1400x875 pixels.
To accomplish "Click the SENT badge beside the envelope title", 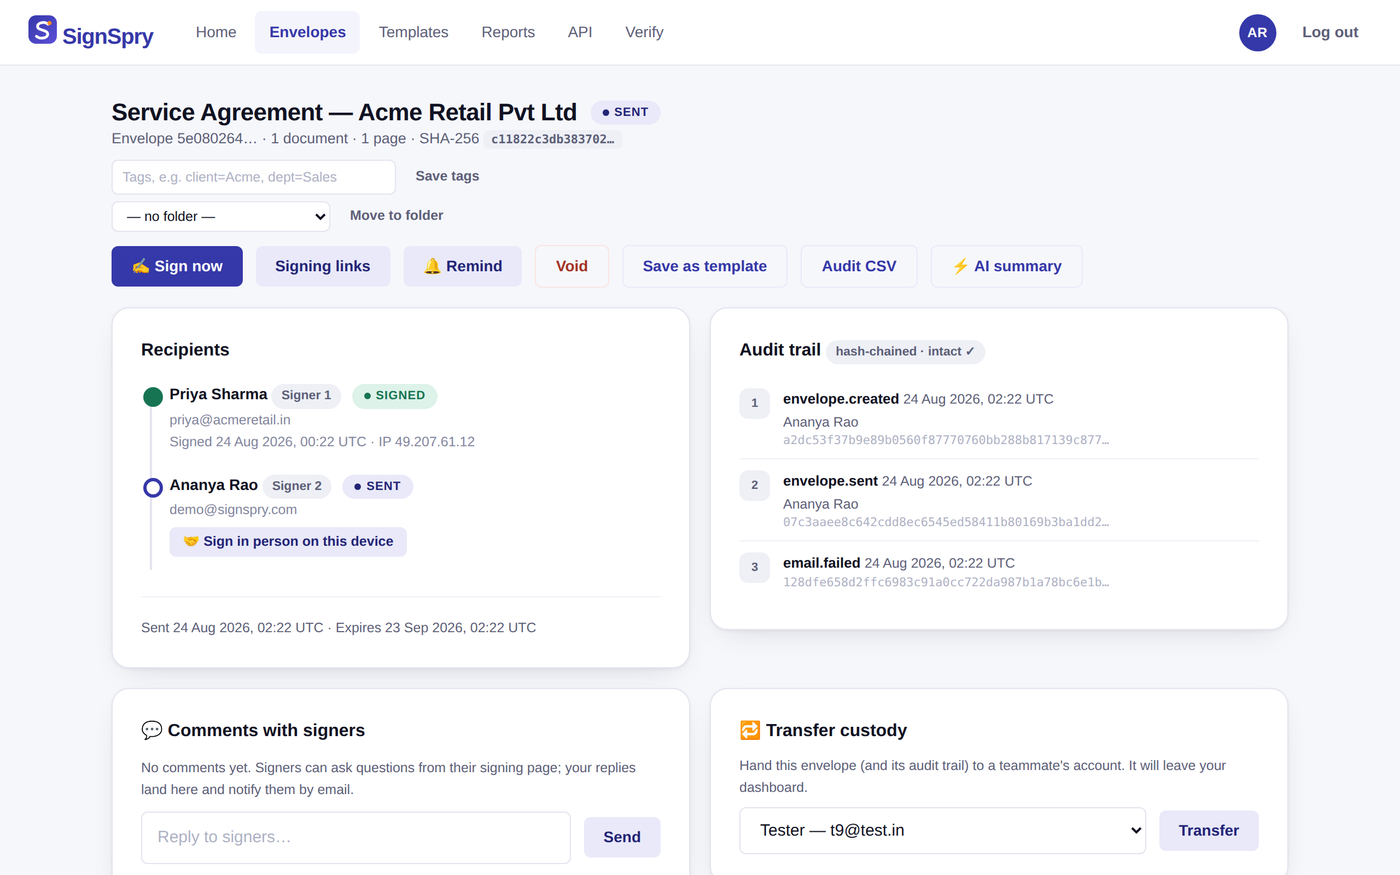I will 625,112.
